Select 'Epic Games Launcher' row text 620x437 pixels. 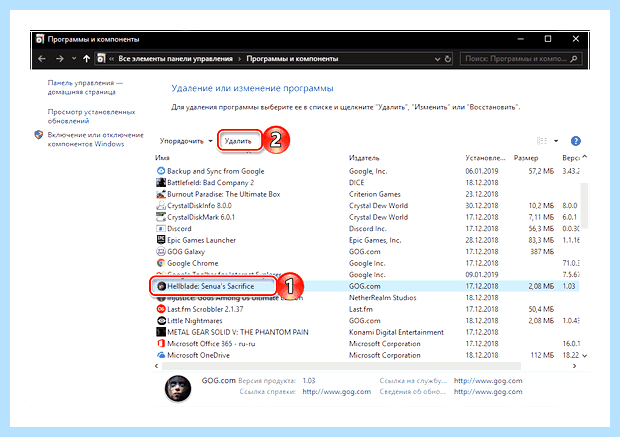[x=201, y=240]
